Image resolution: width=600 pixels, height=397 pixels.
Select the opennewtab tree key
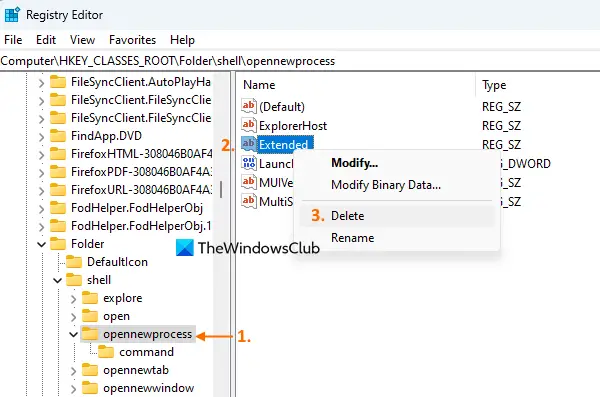[x=136, y=370]
